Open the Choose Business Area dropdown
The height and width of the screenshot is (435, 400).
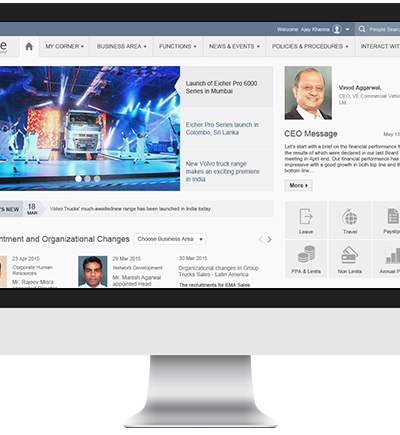[170, 239]
